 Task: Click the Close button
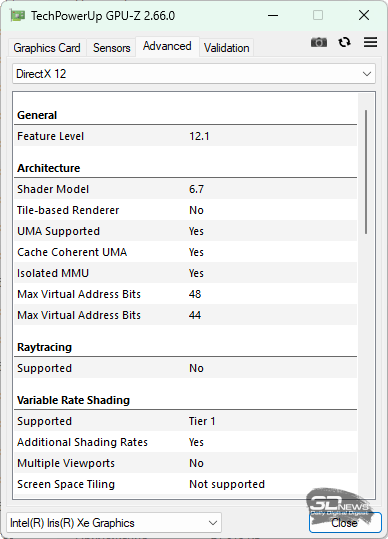tap(345, 523)
